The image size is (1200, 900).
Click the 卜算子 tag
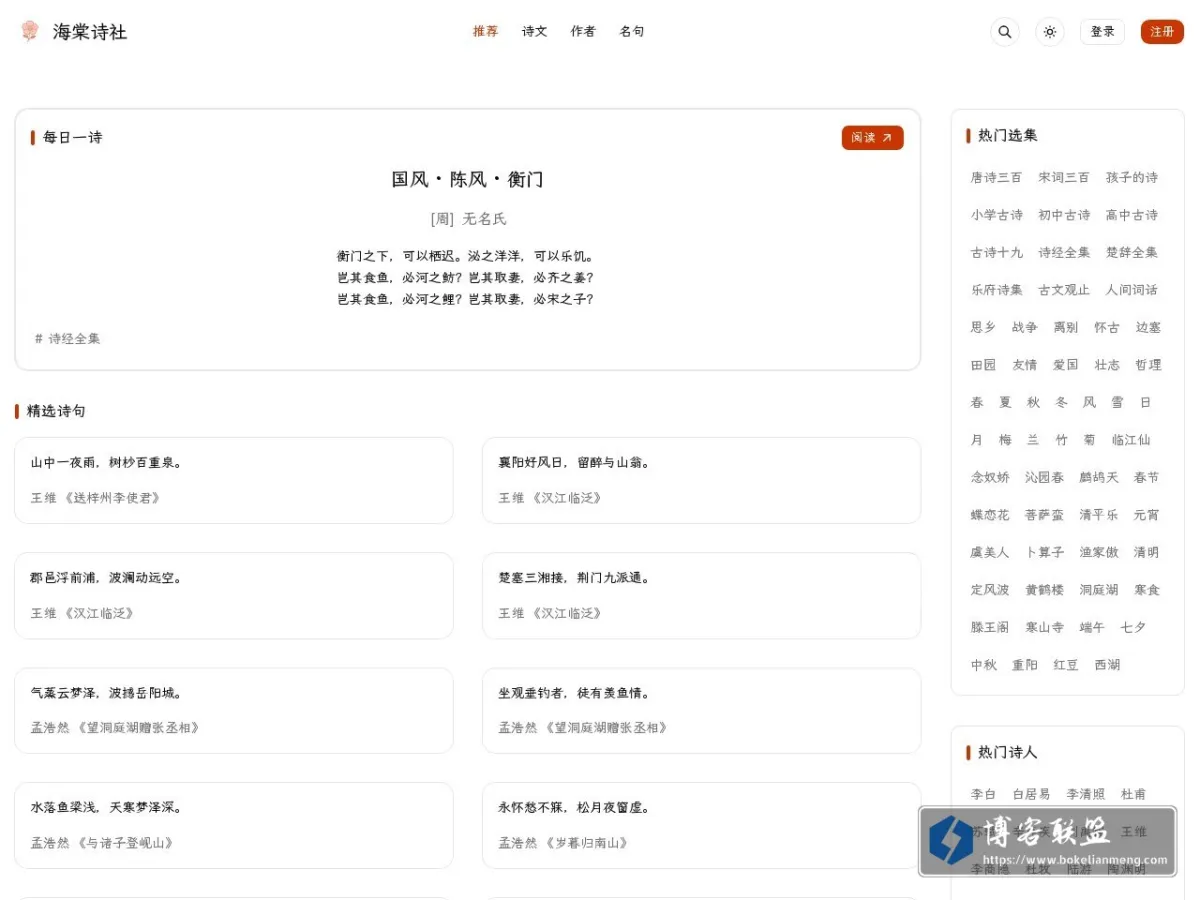[1044, 553]
